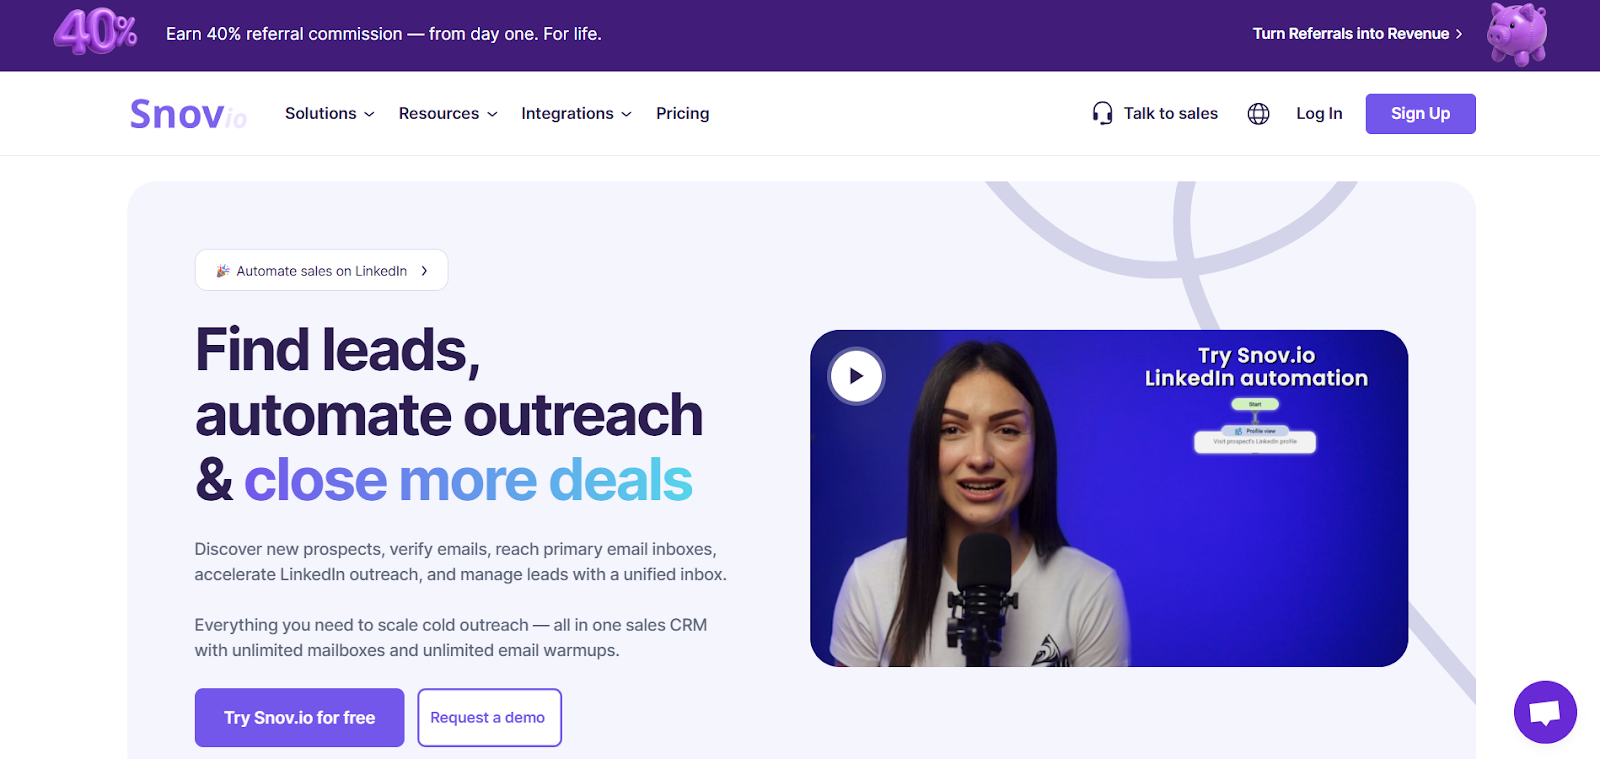
Task: Click the Sign Up button
Action: 1420,114
